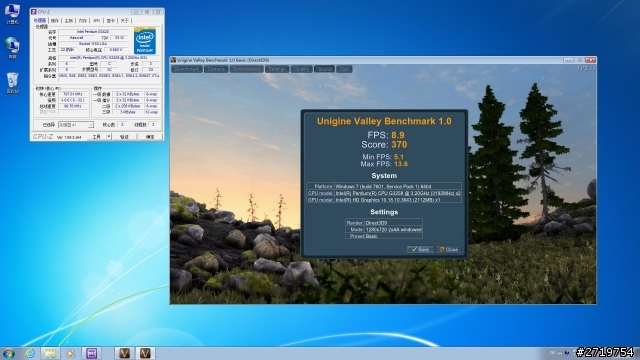Open Windows Media Player from the taskbar
This screenshot has width=640, height=360.
(x=70, y=353)
